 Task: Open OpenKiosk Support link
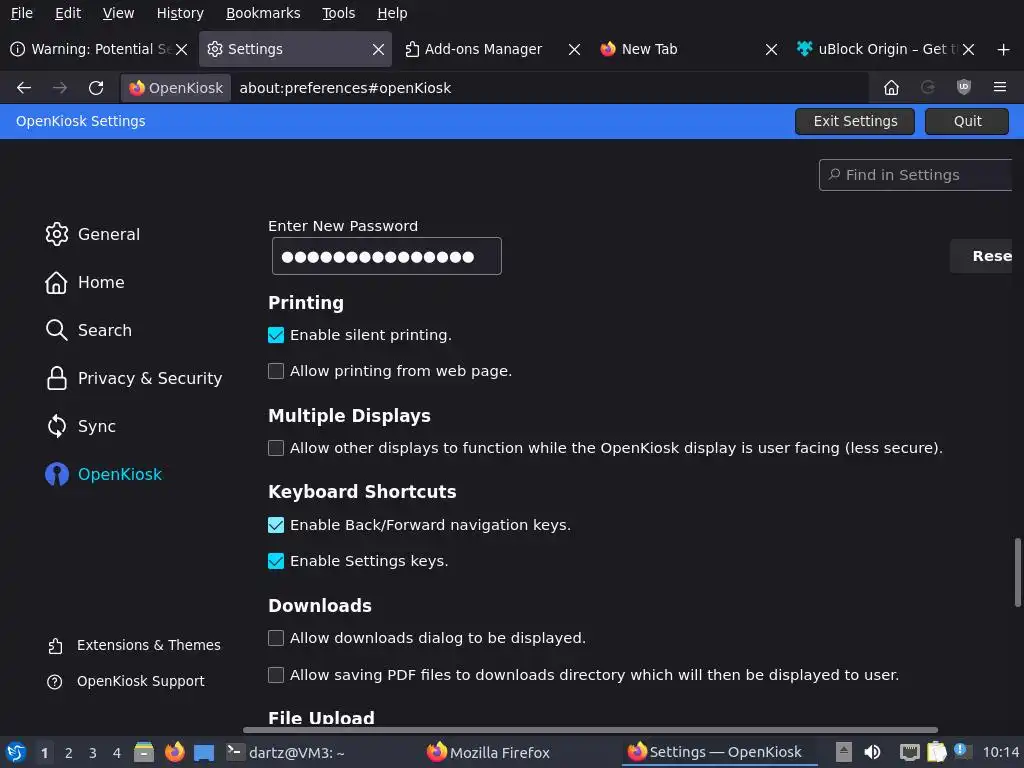click(x=126, y=681)
